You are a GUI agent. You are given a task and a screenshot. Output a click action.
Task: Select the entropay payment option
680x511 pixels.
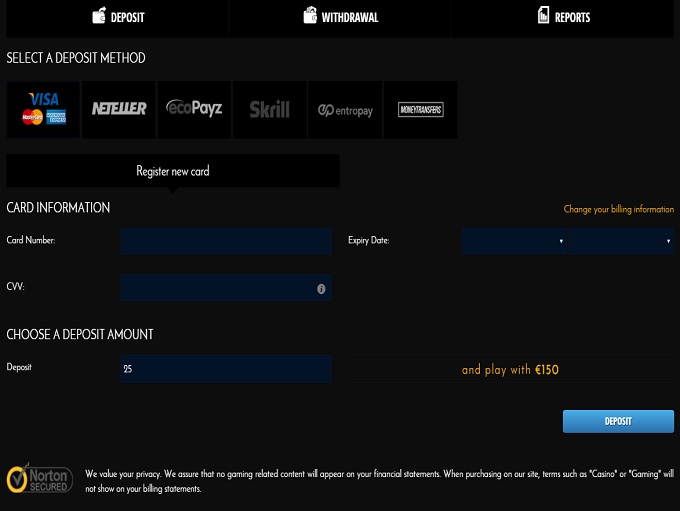coord(345,109)
